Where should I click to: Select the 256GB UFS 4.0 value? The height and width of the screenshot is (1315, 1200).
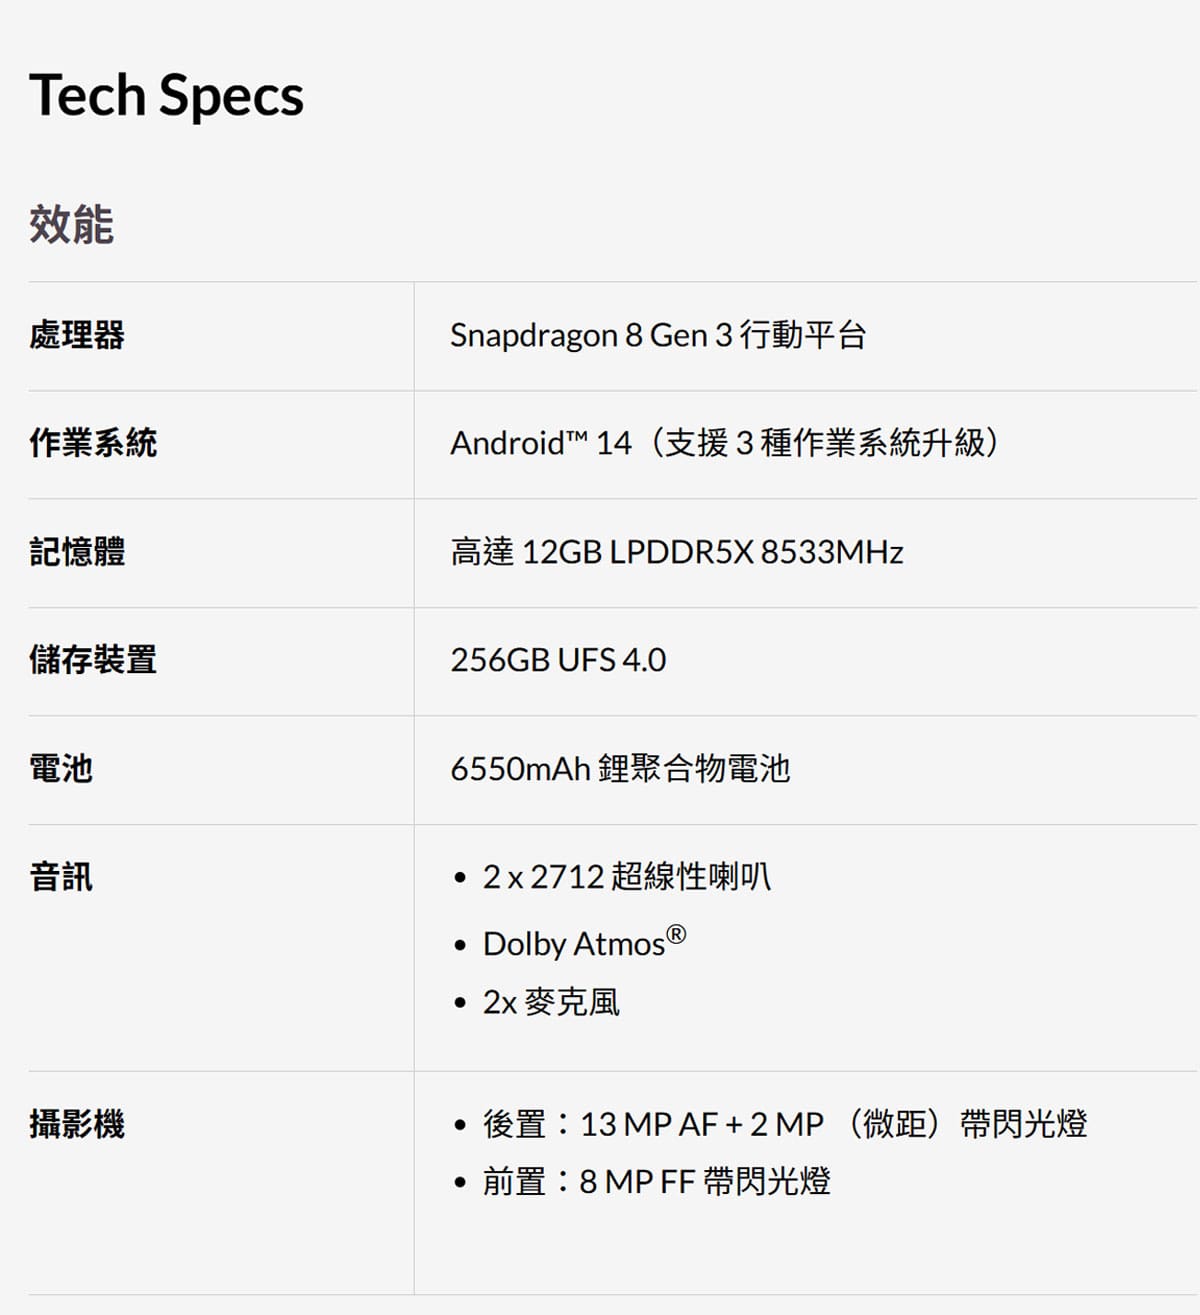558,660
